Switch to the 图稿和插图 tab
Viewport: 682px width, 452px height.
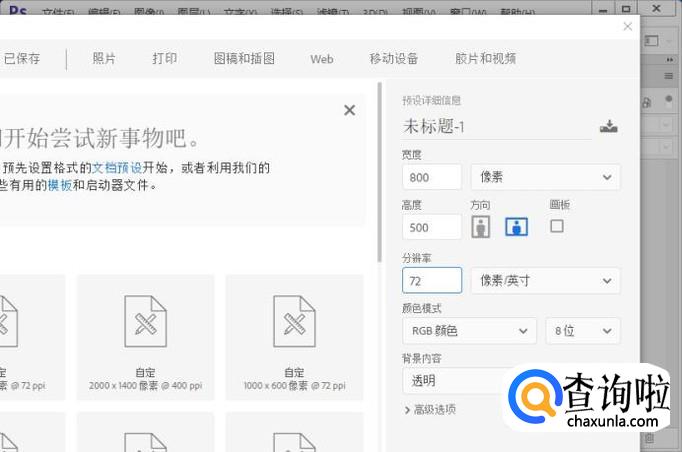tap(244, 58)
